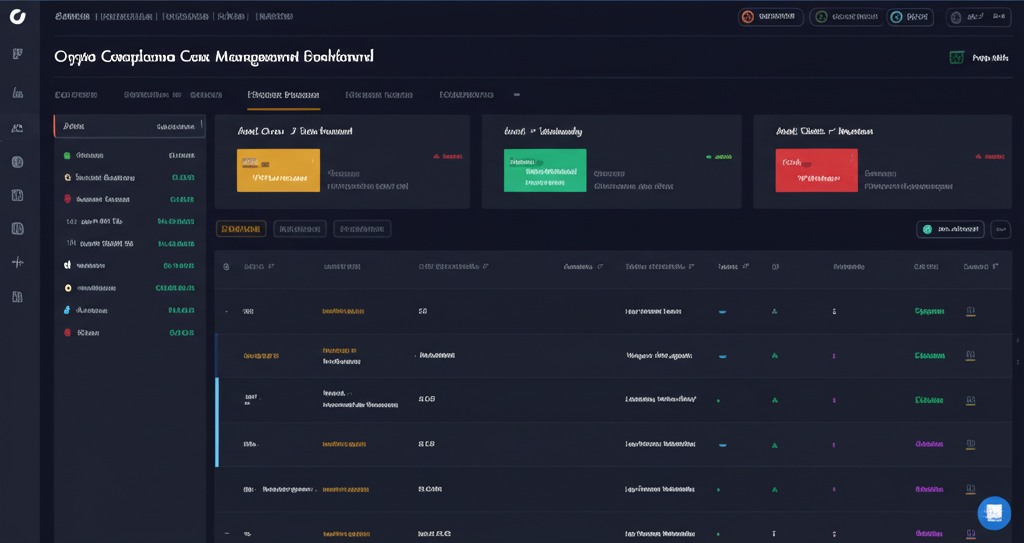Click the orange-icon pill in the top bar
This screenshot has width=1024, height=543.
pos(770,17)
